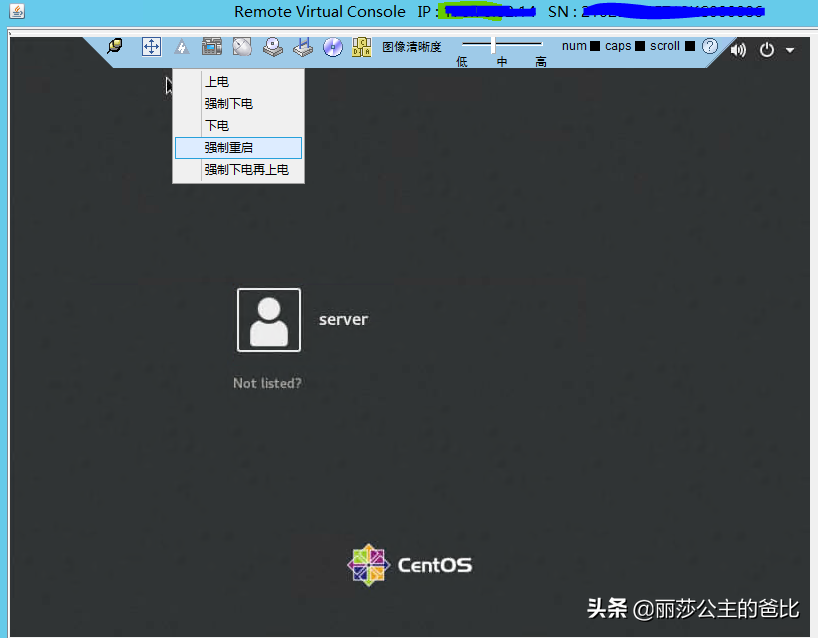Viewport: 818px width, 638px height.
Task: Click the virtual floppy drive icon
Action: [x=303, y=47]
